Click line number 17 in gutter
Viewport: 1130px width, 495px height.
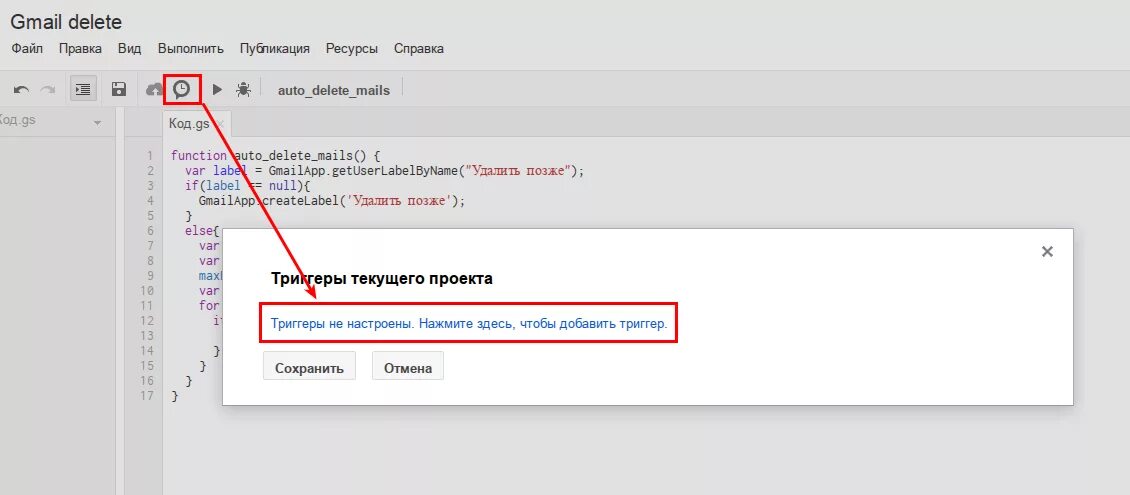(x=147, y=396)
